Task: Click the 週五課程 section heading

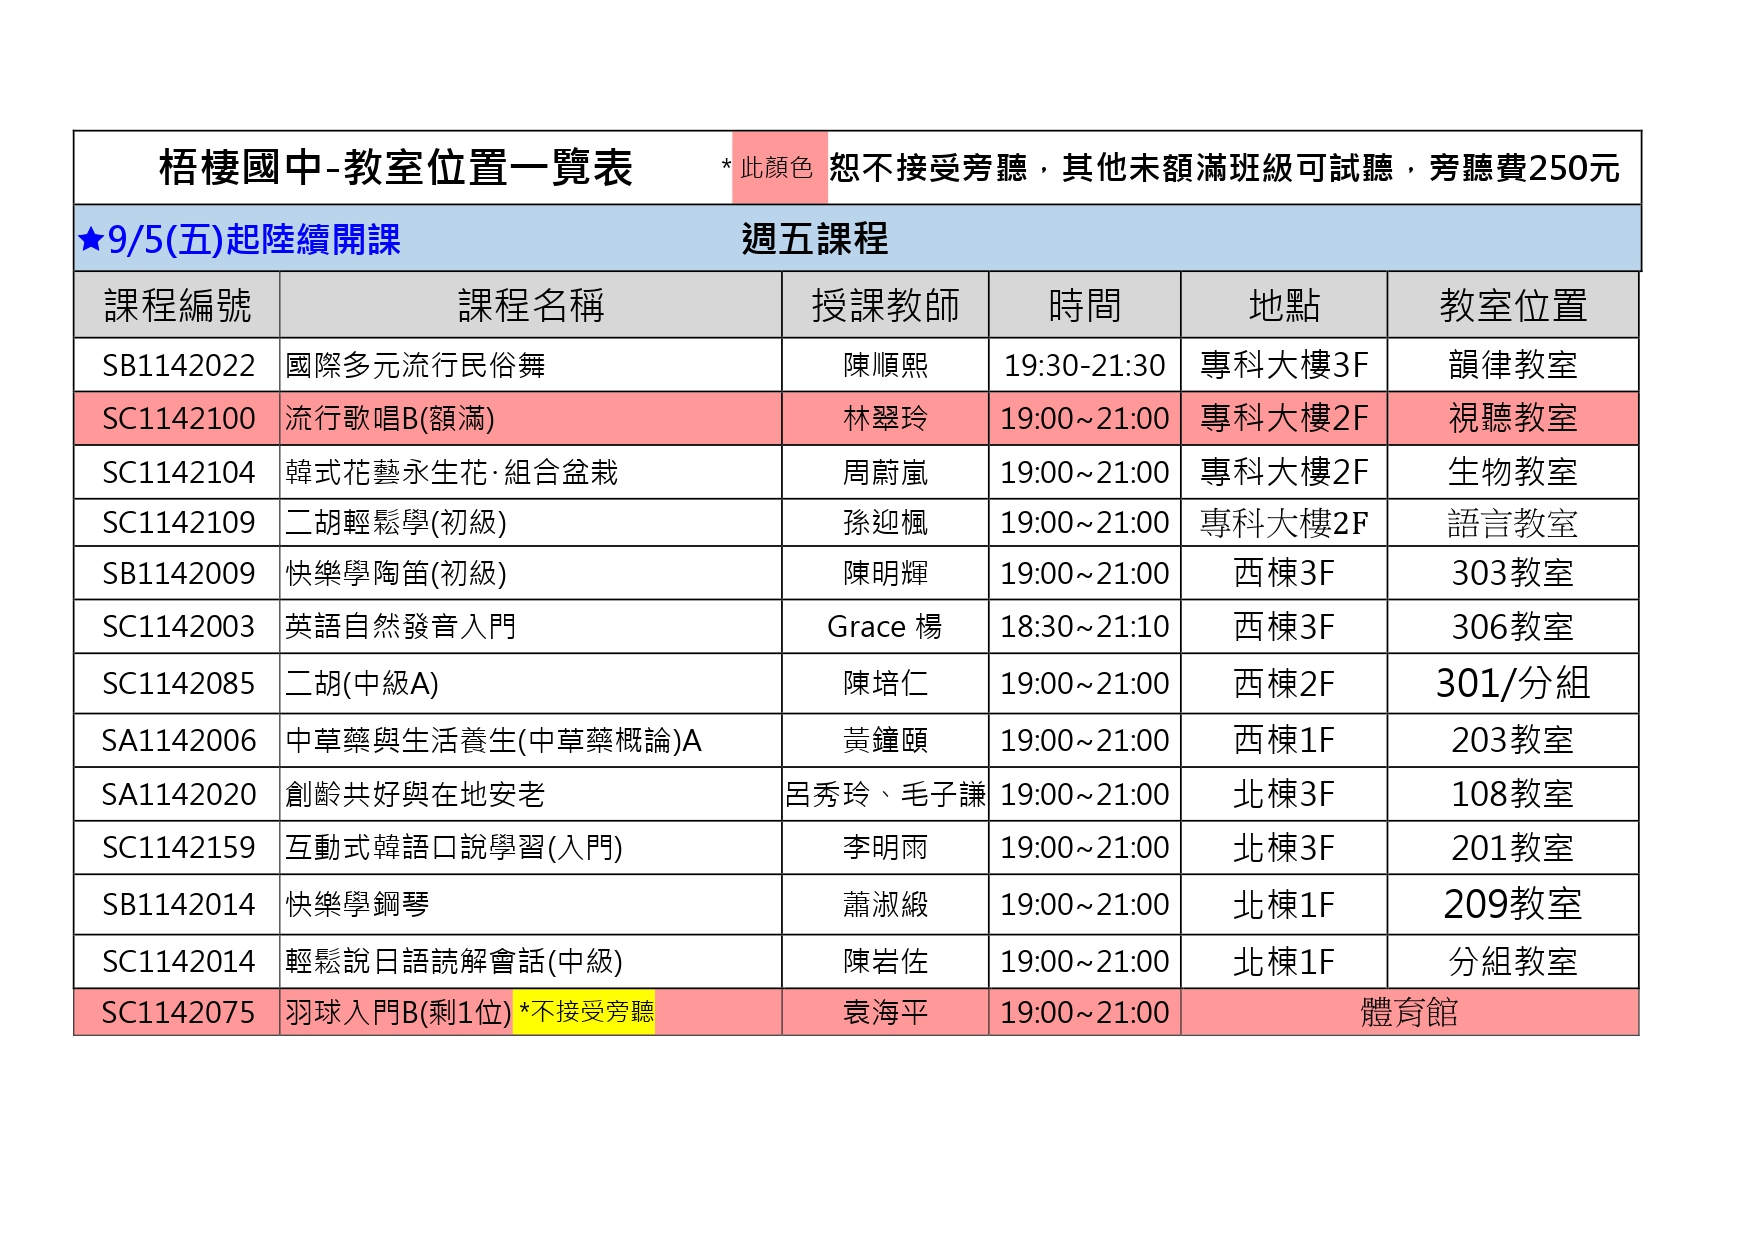Action: coord(814,239)
